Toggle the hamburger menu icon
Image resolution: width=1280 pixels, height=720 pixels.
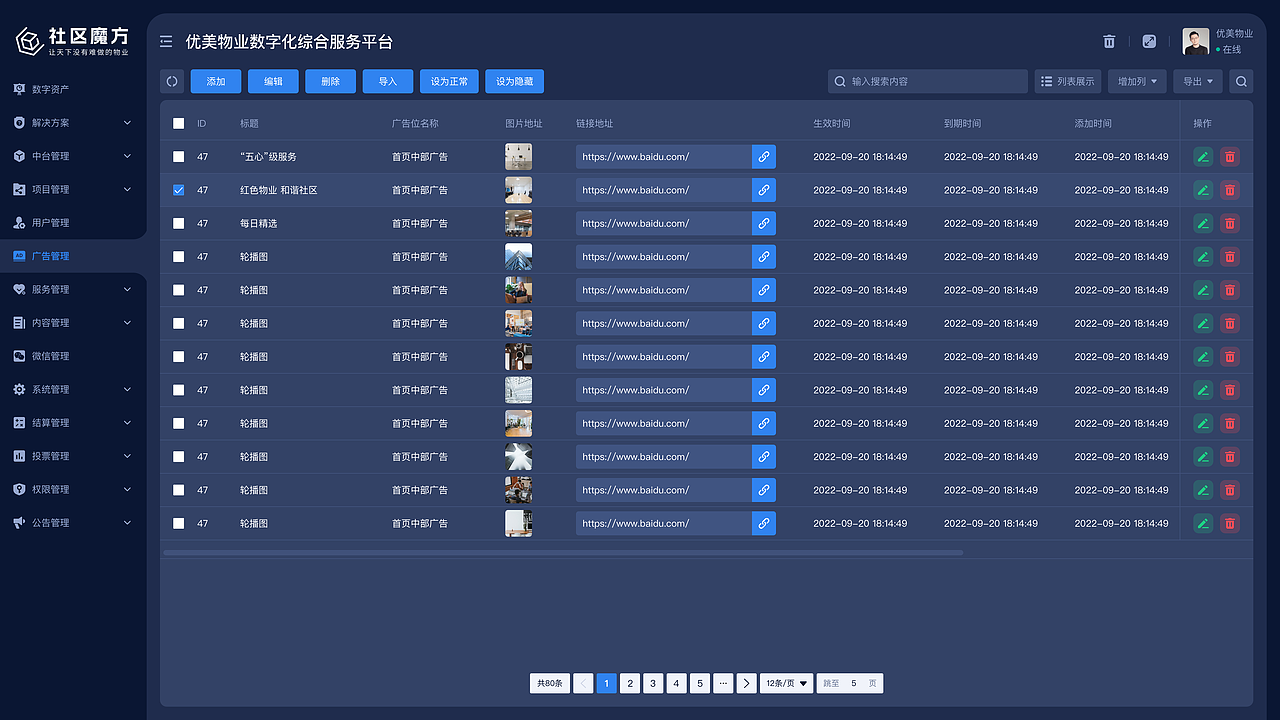(x=166, y=42)
